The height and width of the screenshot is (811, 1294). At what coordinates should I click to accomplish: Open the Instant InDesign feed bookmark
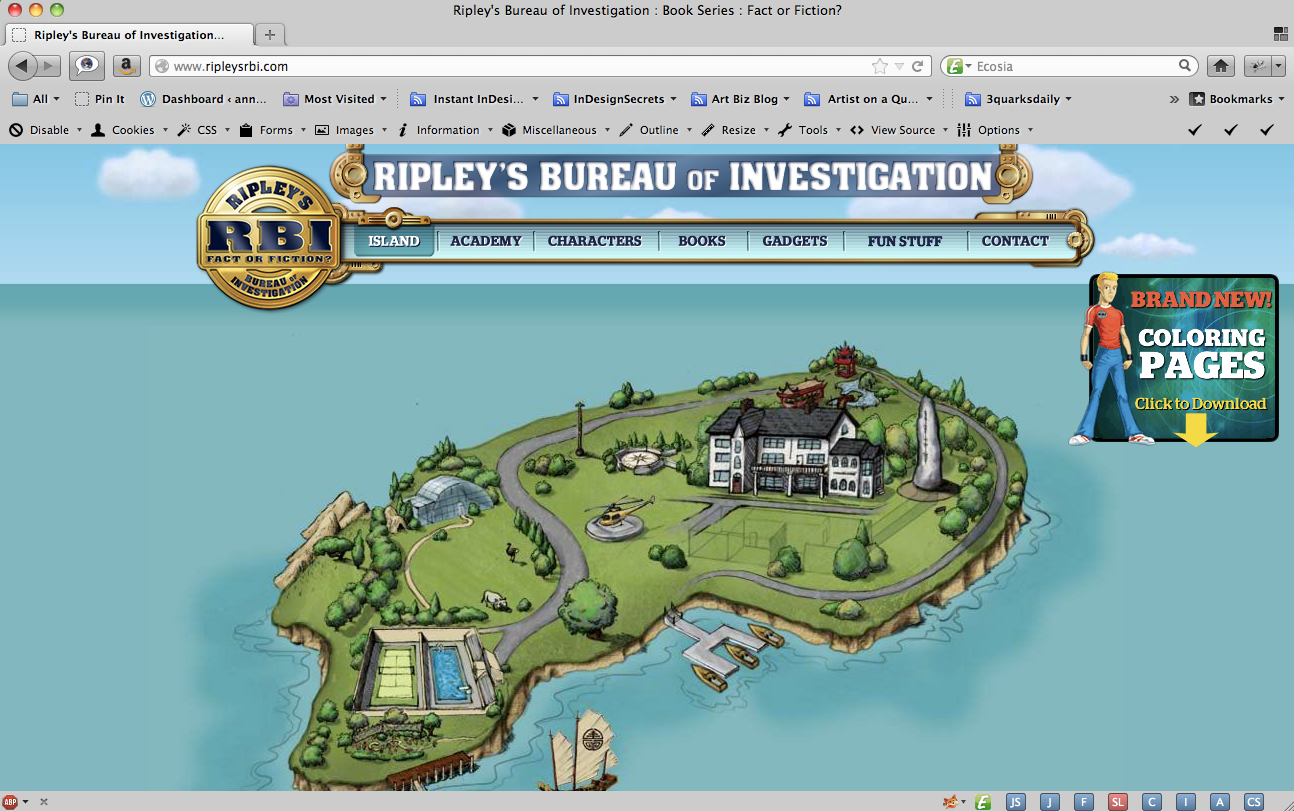[475, 99]
